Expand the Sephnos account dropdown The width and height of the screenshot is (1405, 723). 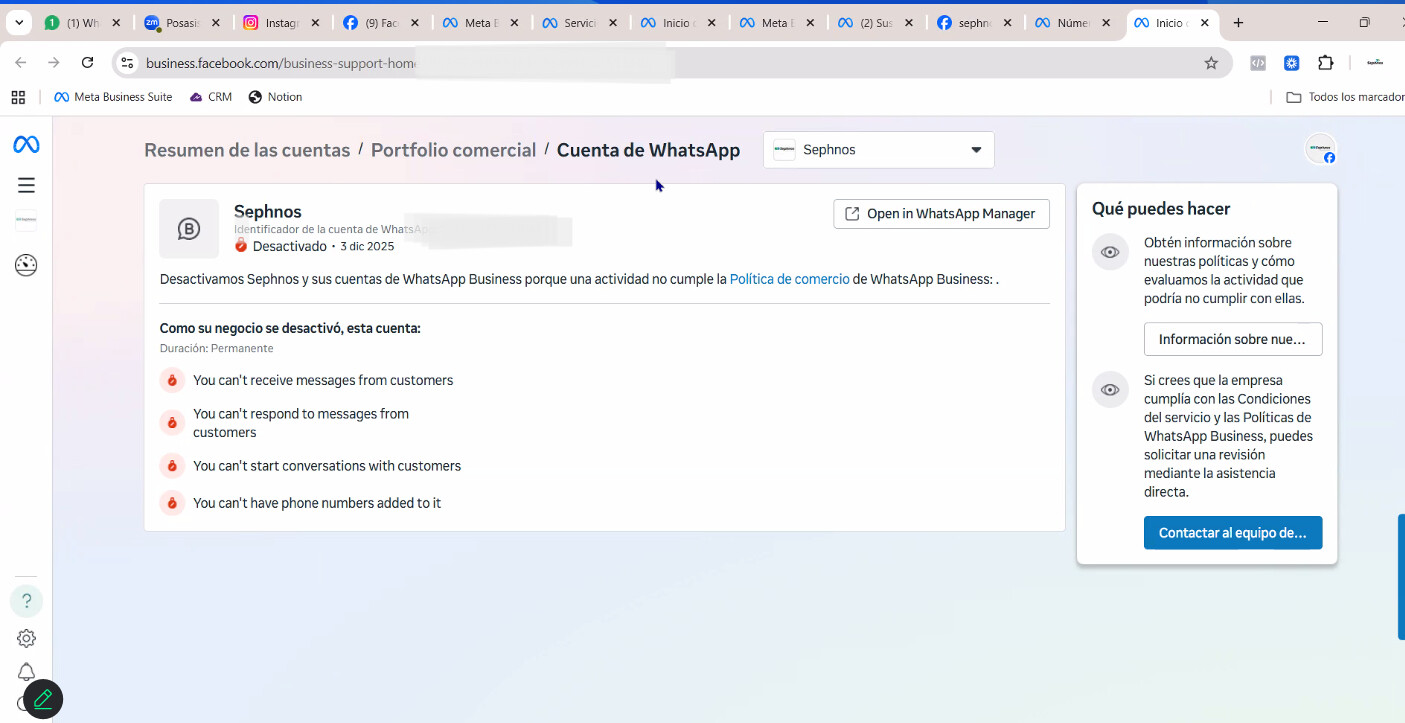[x=878, y=150]
